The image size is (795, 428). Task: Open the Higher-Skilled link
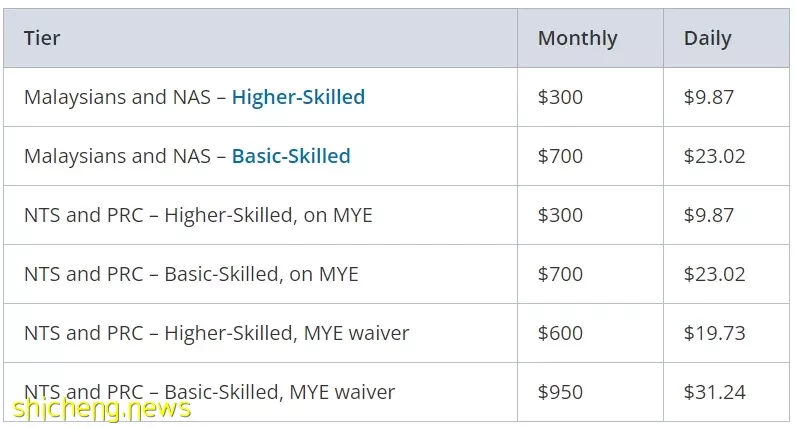click(298, 97)
